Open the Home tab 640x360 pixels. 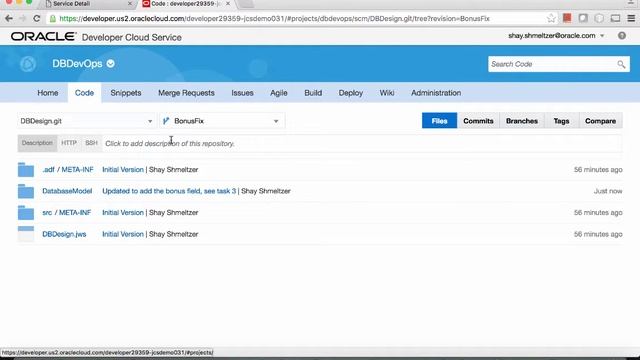click(x=48, y=93)
